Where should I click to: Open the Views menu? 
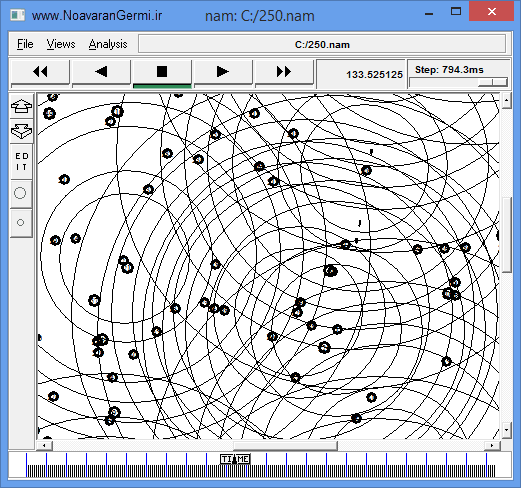click(x=61, y=44)
